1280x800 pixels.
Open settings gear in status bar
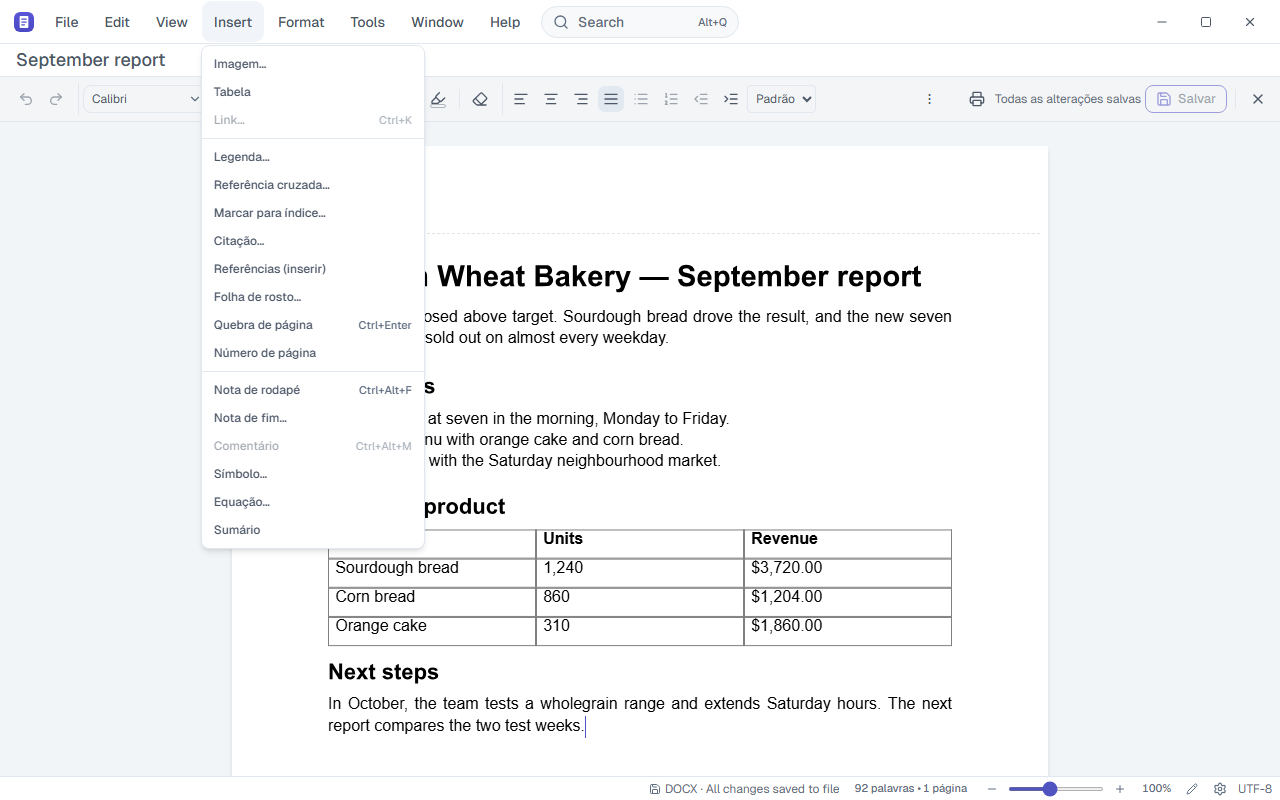tap(1220, 789)
